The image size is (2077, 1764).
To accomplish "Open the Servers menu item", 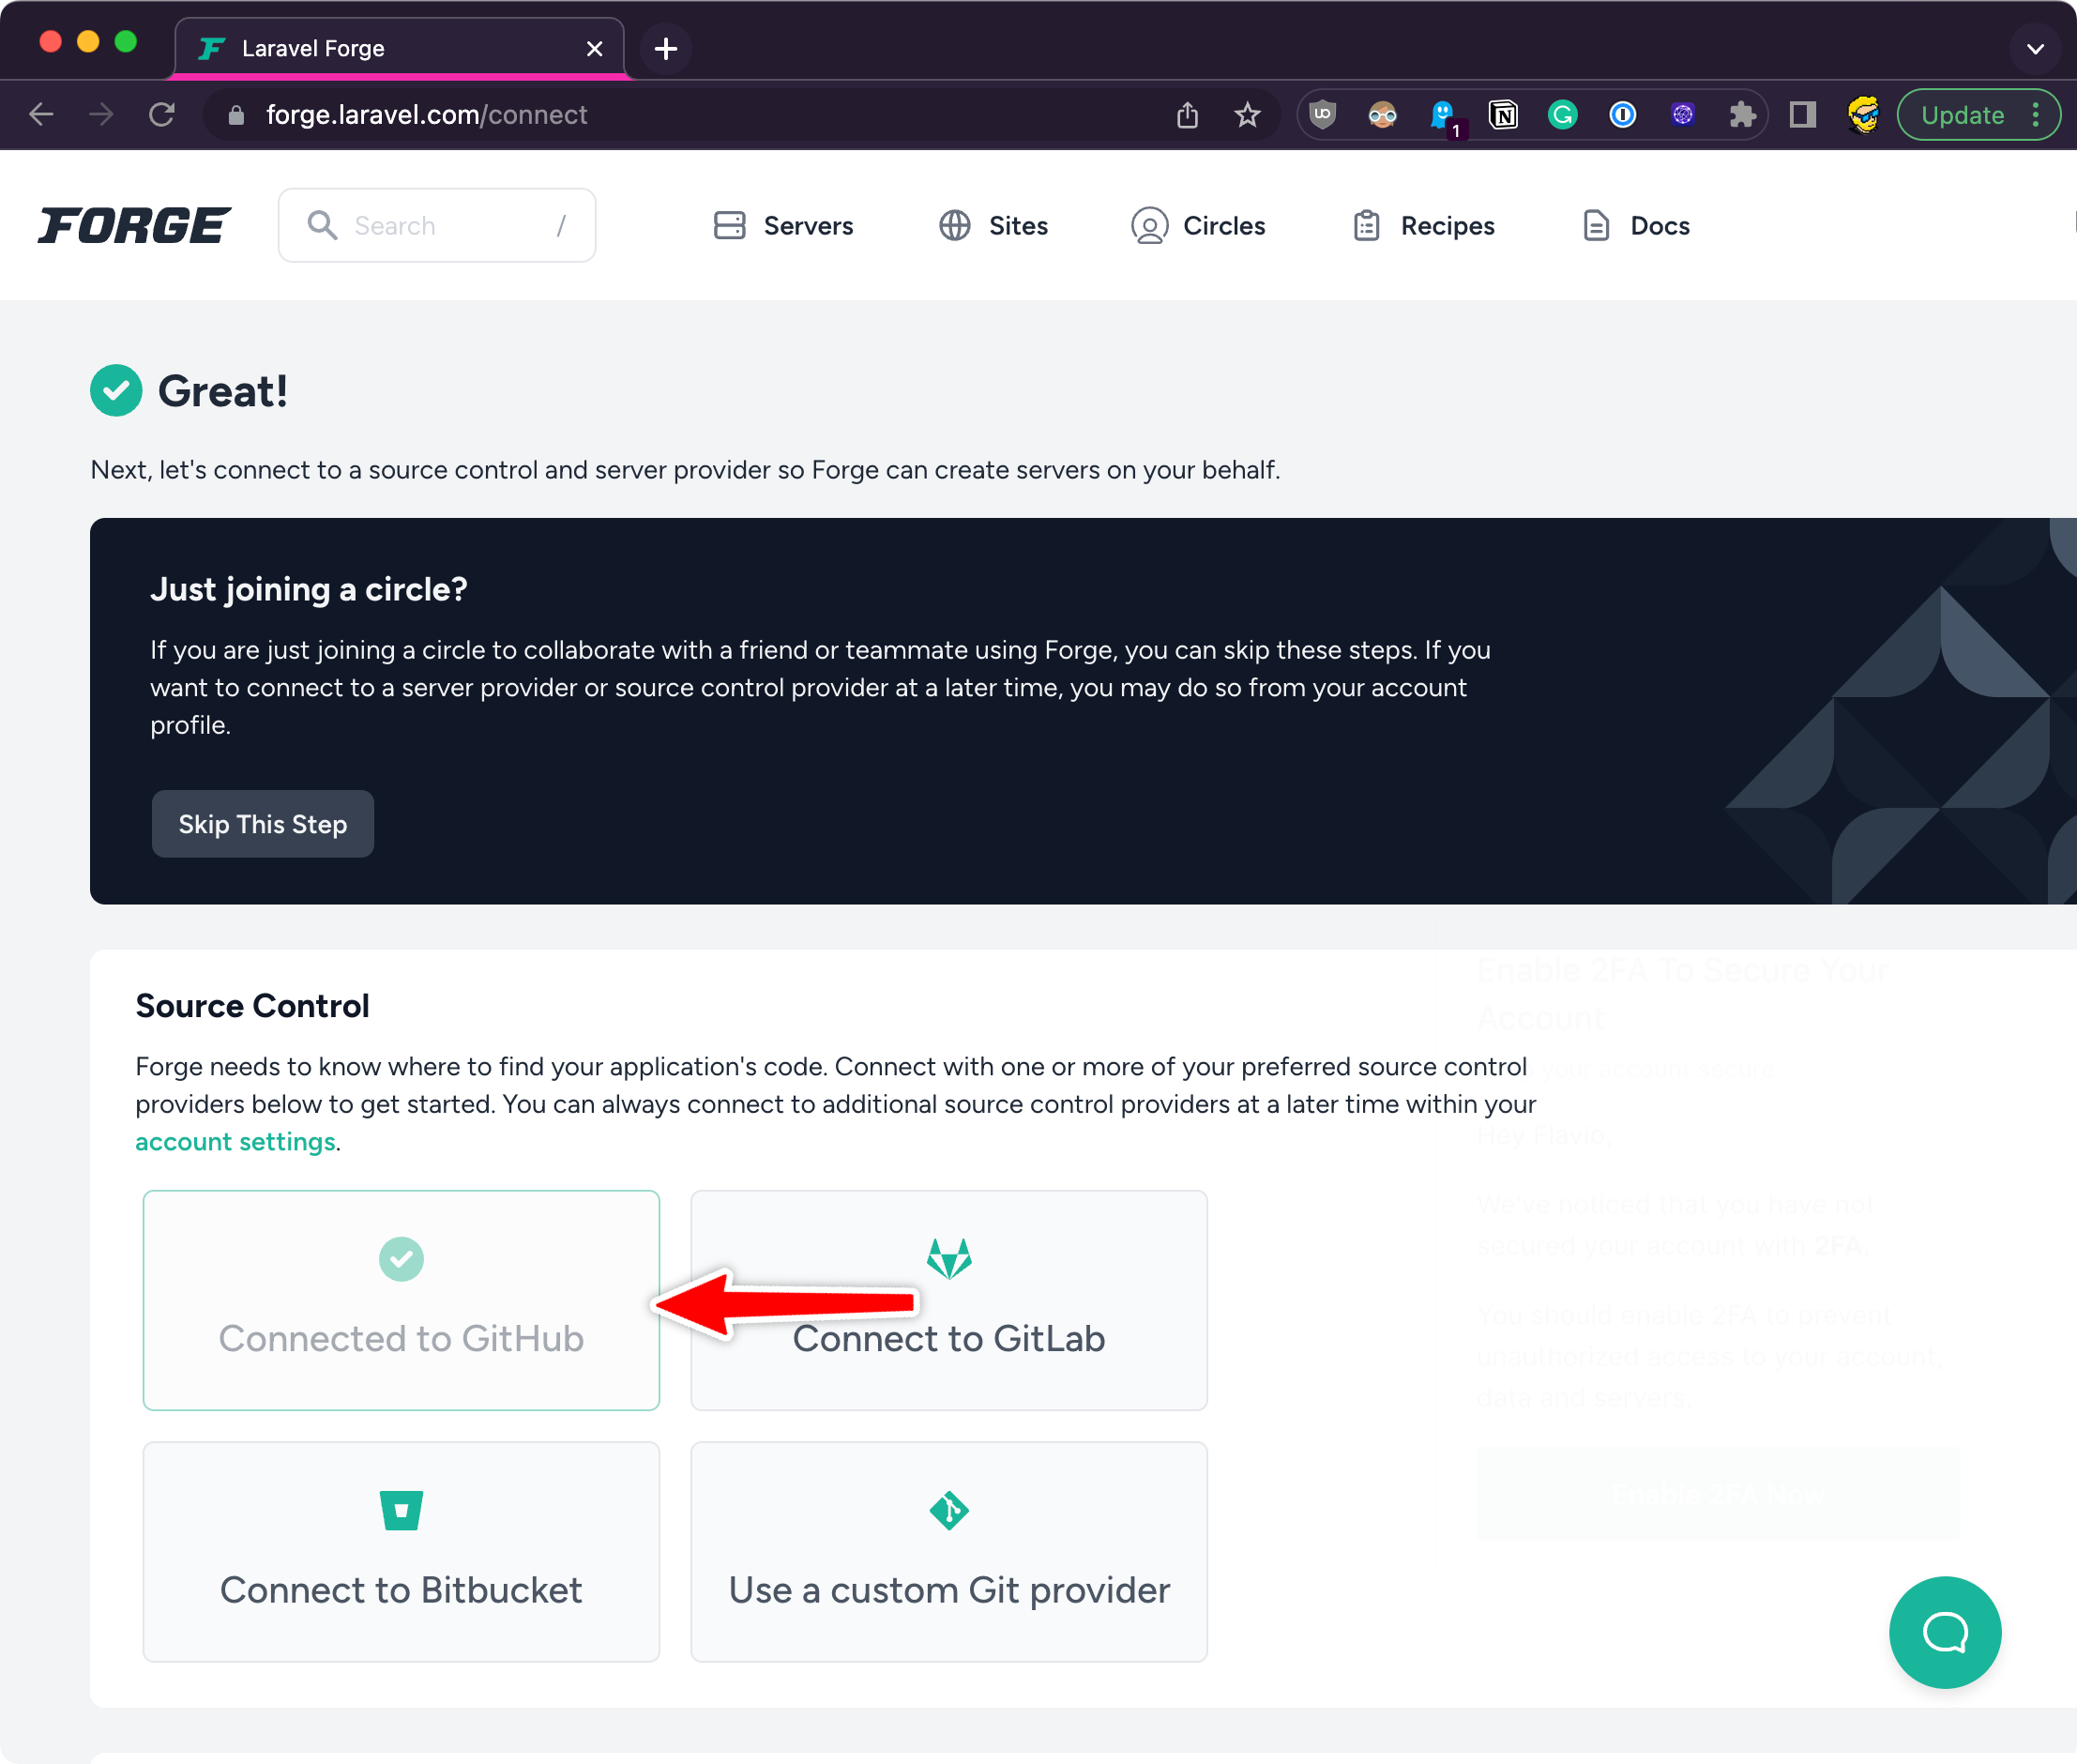I will coord(783,226).
